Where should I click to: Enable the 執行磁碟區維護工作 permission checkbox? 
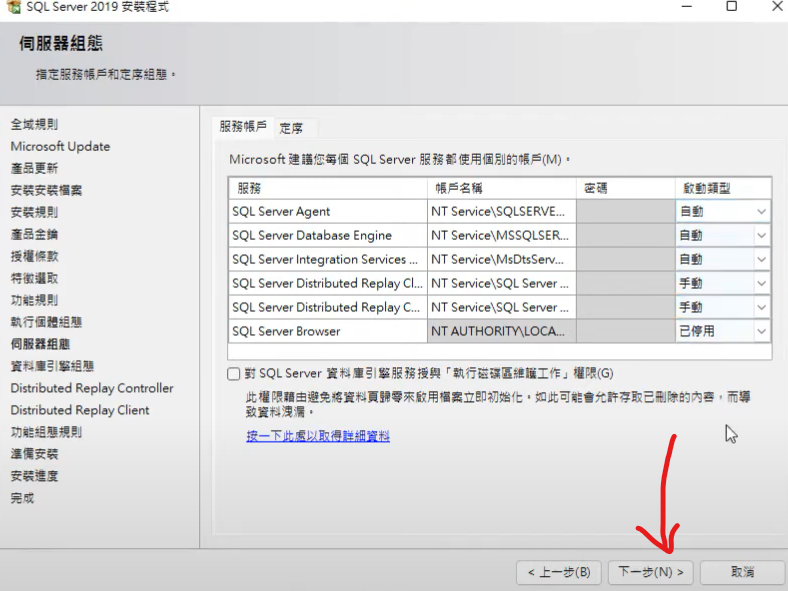[x=234, y=374]
